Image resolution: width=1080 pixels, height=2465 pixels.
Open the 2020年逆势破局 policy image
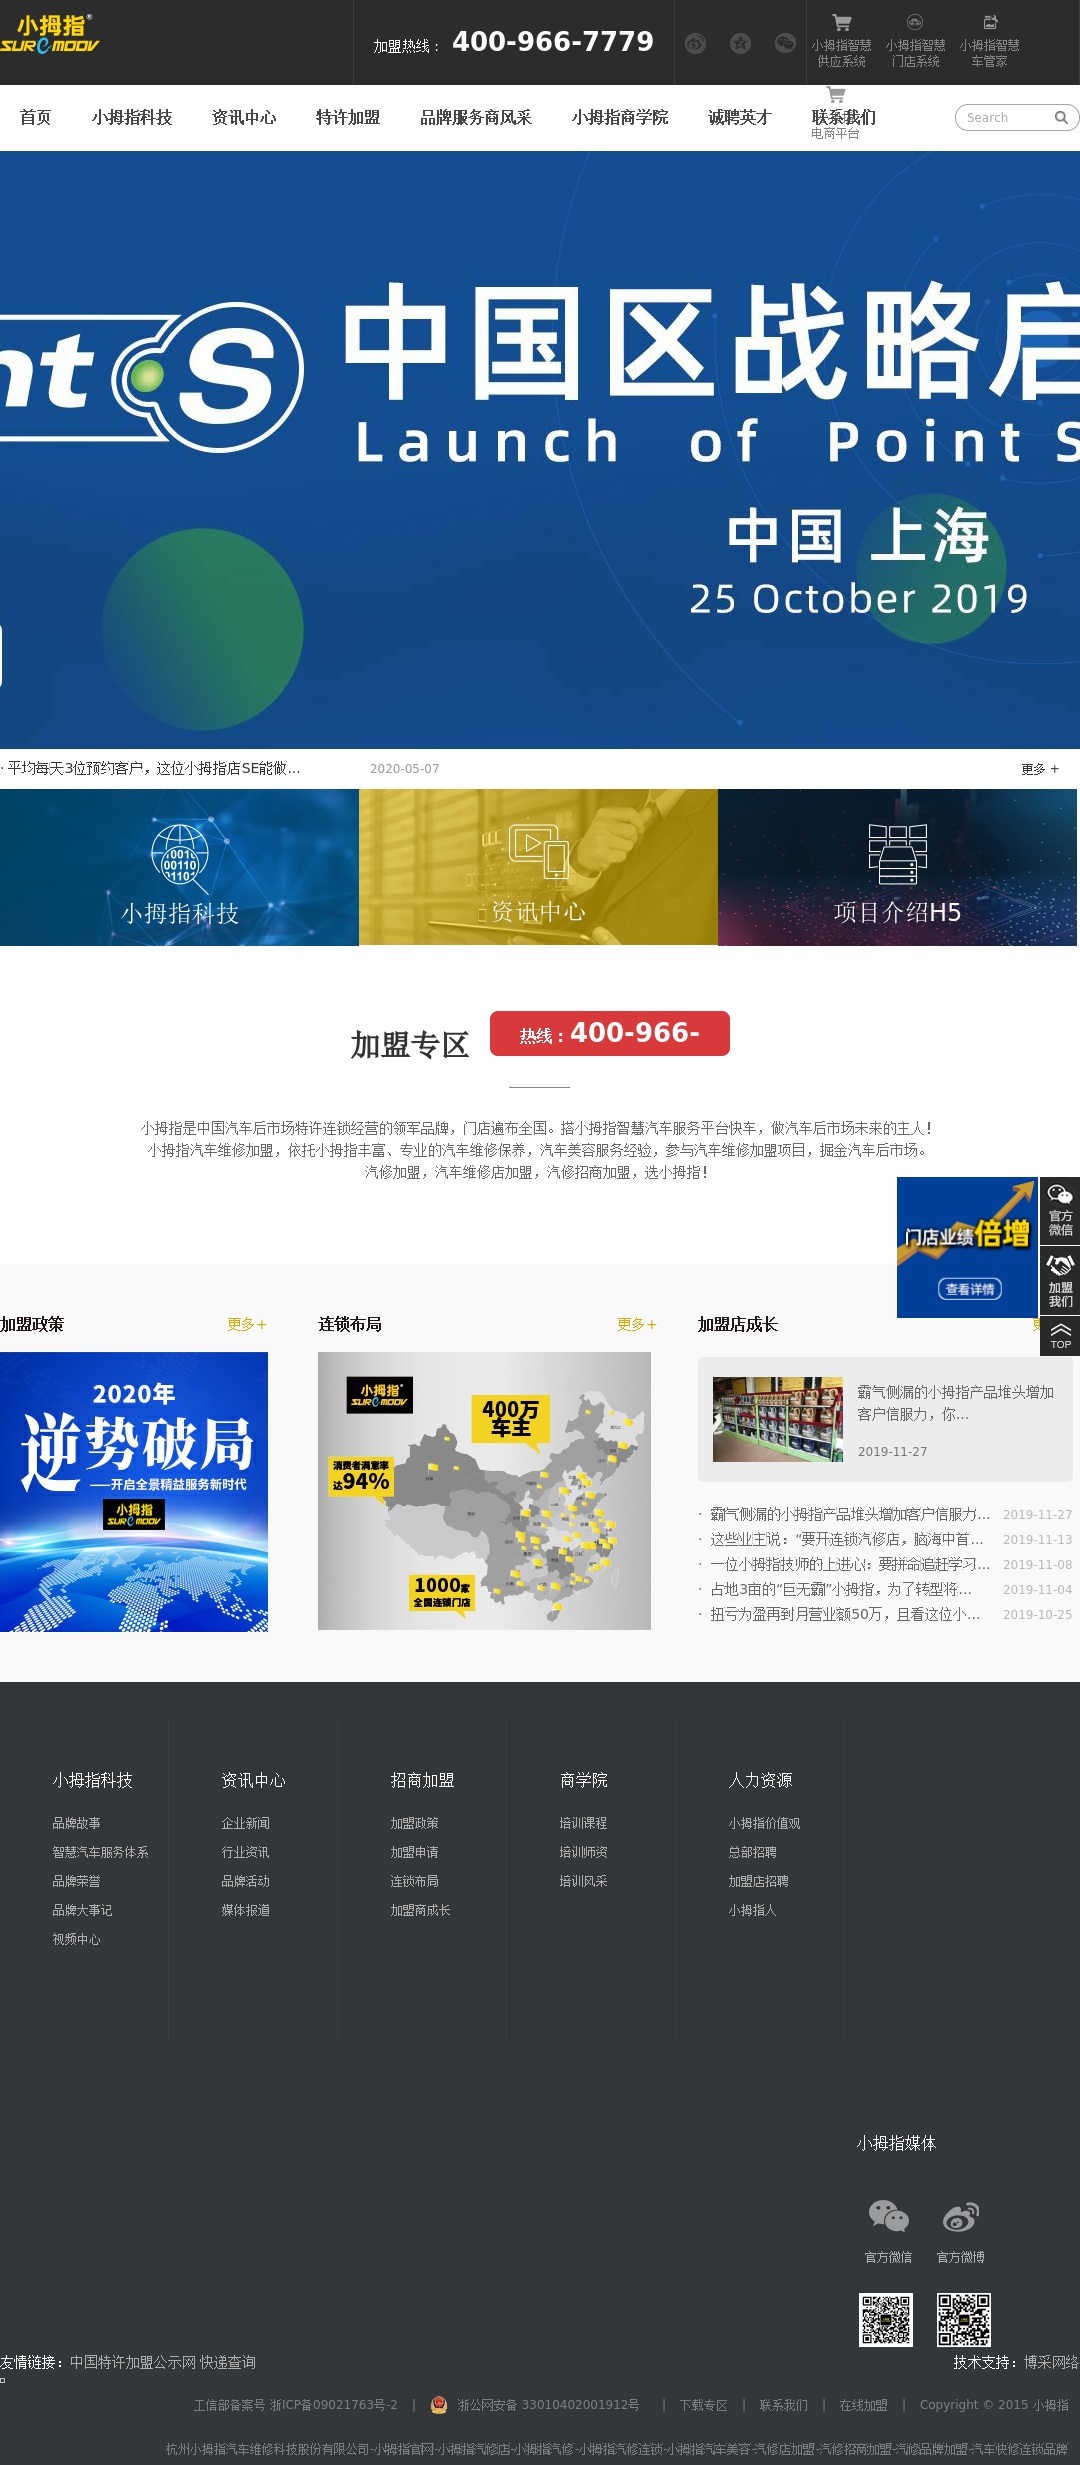(134, 1492)
